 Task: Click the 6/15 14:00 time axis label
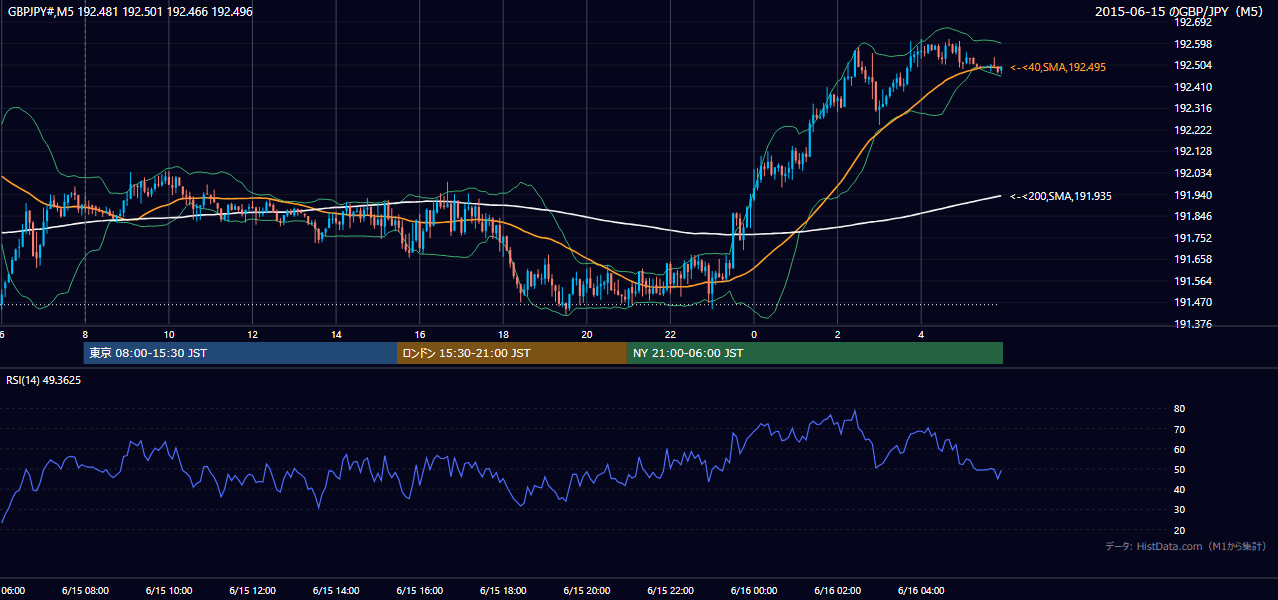(335, 591)
